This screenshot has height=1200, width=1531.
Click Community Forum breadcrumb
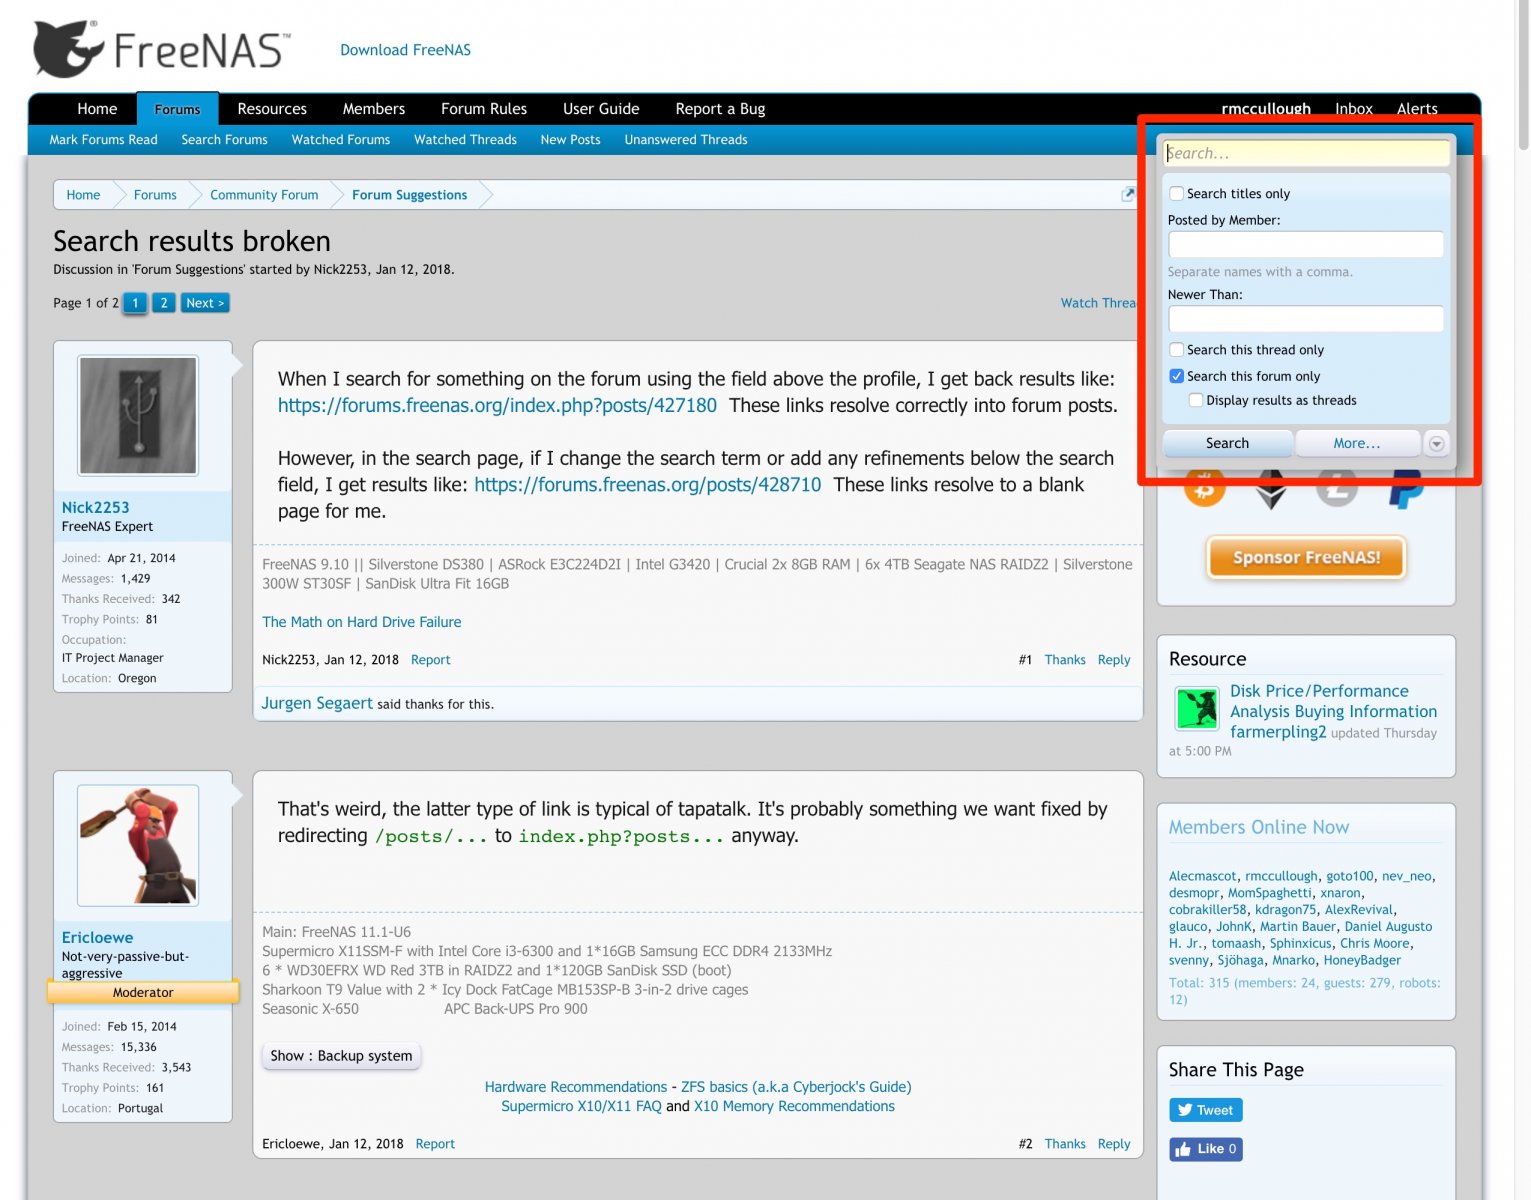(264, 195)
